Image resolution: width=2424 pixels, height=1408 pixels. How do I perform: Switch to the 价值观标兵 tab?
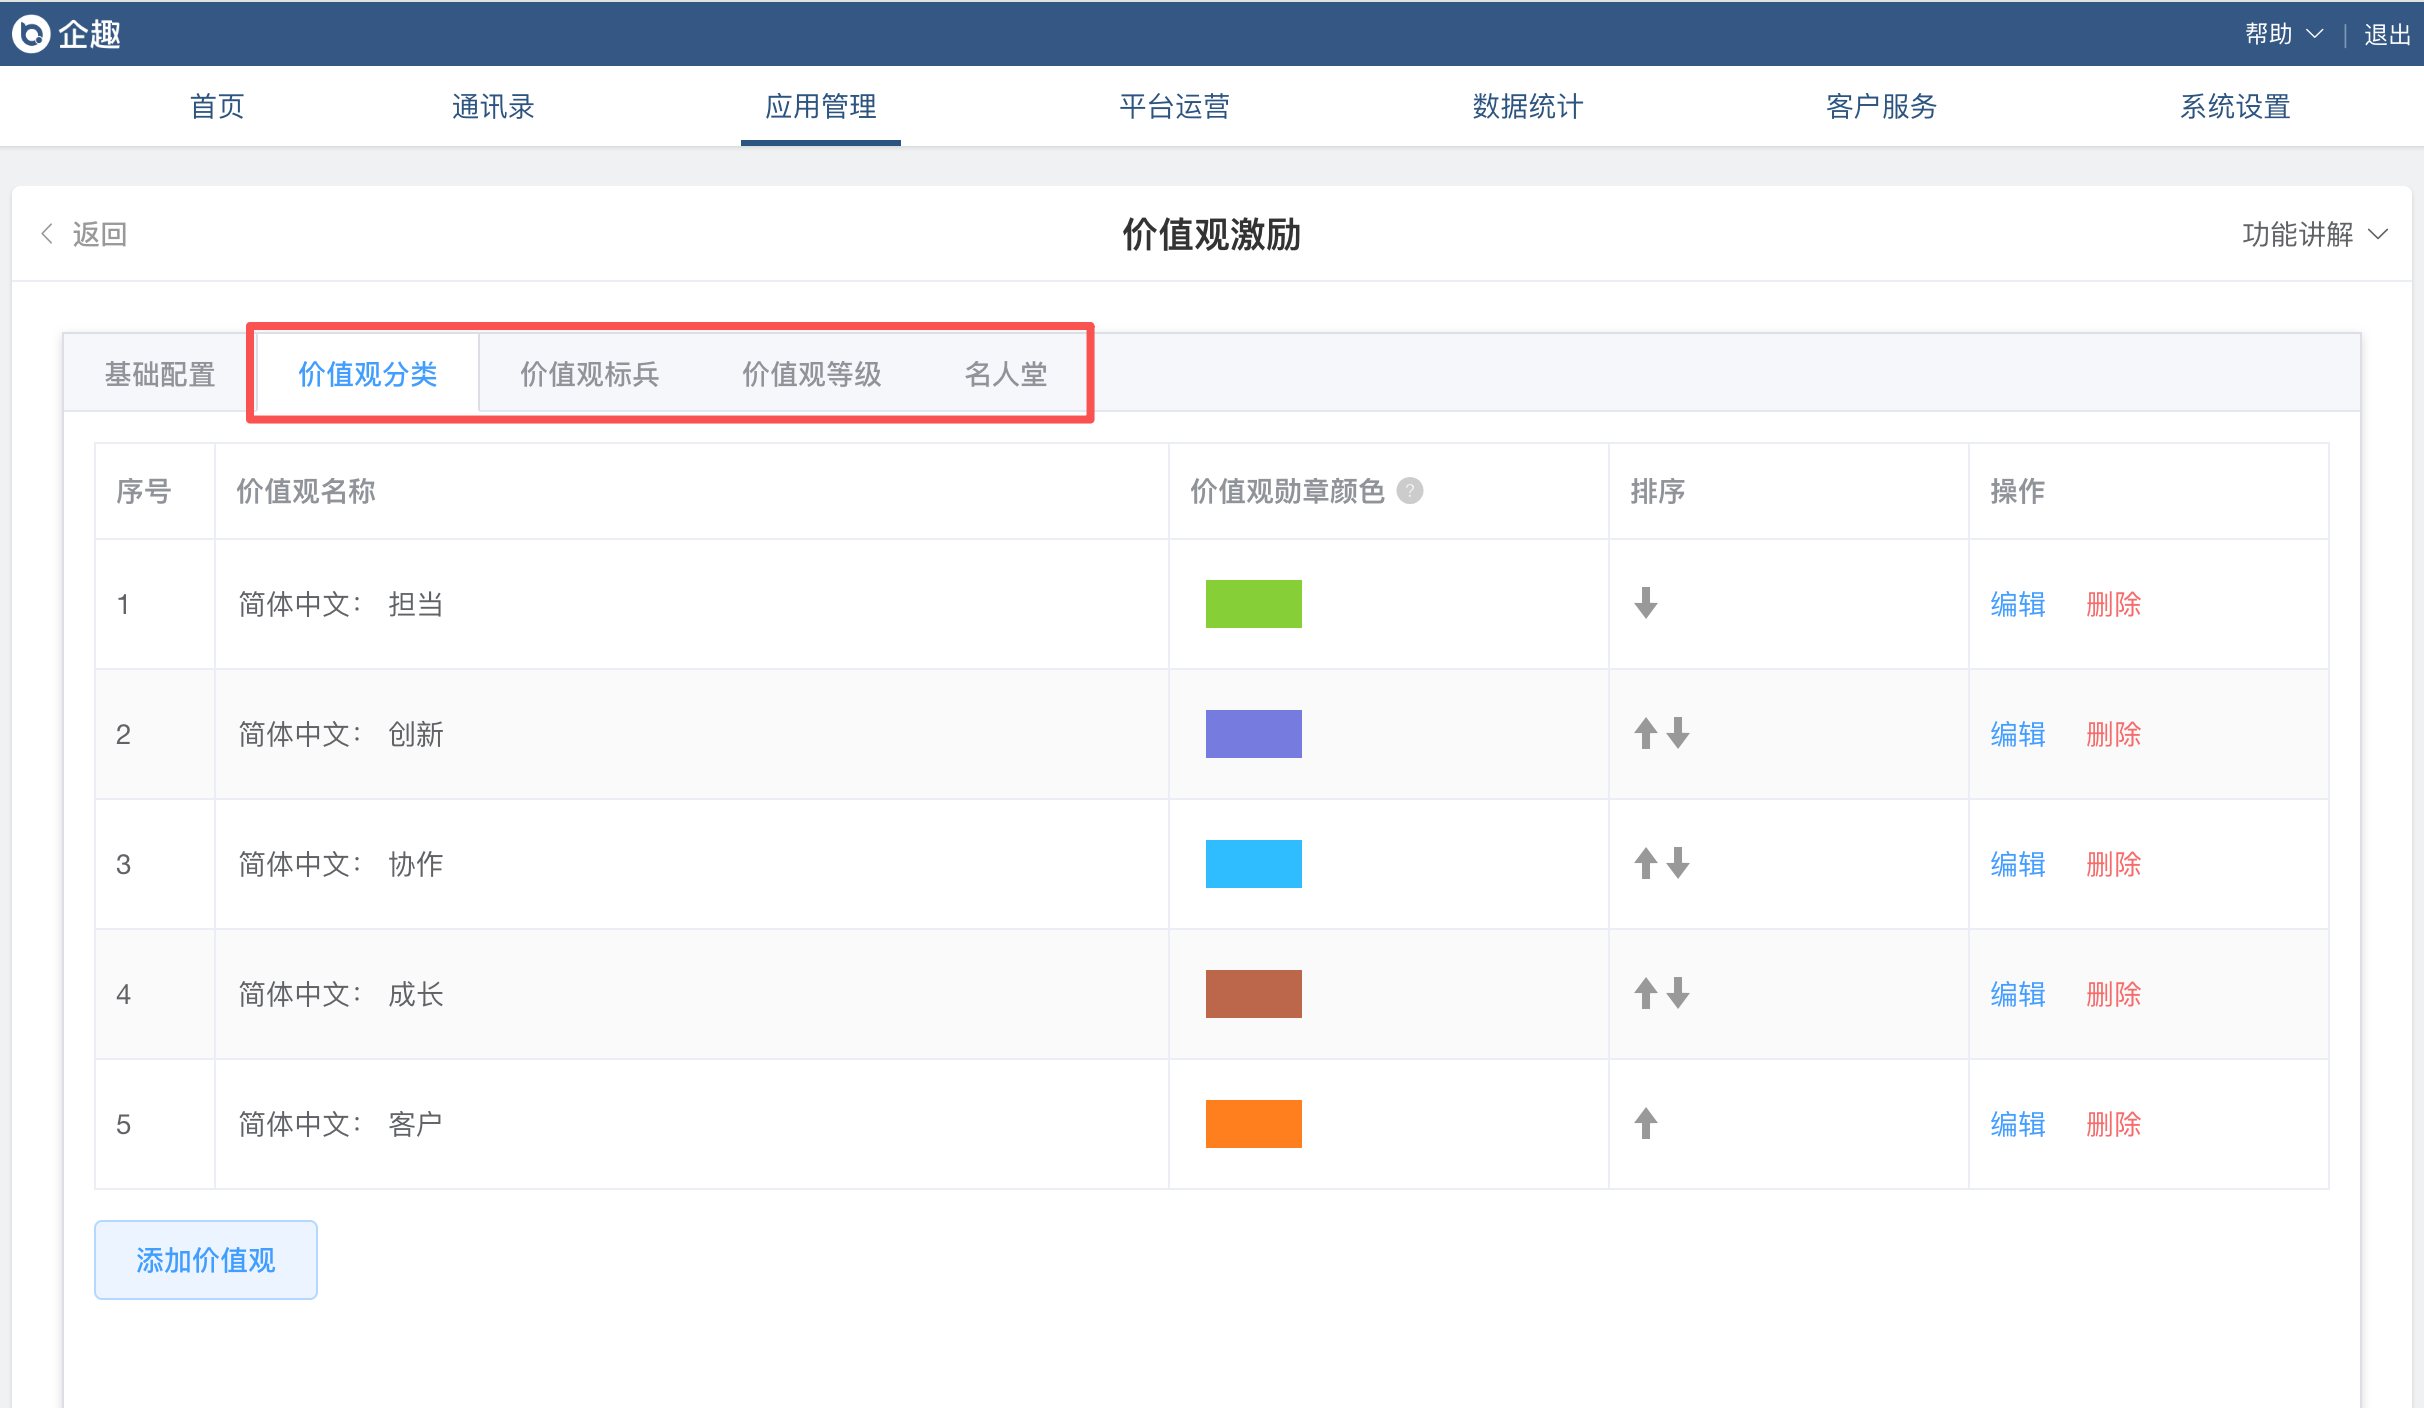[x=590, y=374]
